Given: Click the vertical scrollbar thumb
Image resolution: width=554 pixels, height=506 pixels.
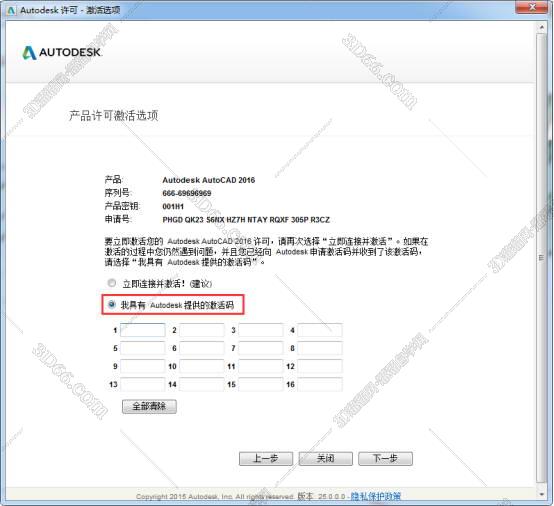Looking at the screenshot, I should pos(541,258).
